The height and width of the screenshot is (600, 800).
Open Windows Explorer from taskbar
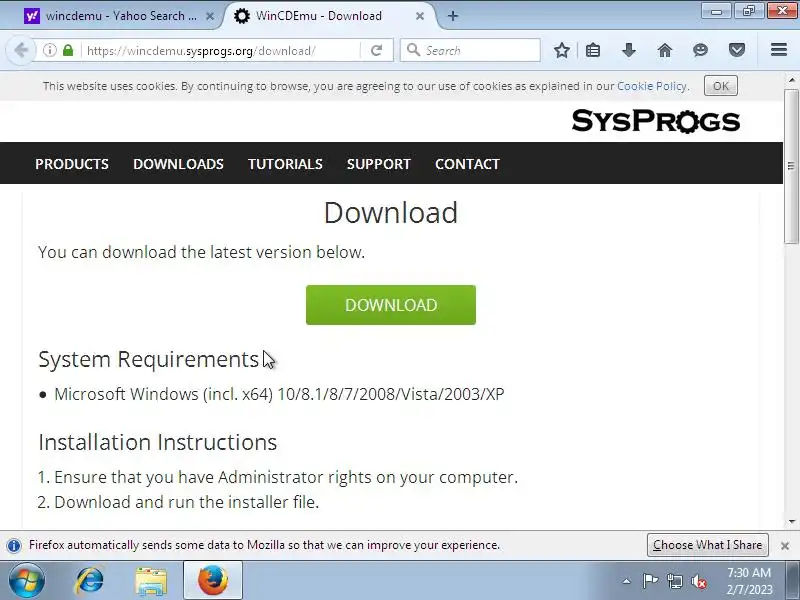[151, 581]
